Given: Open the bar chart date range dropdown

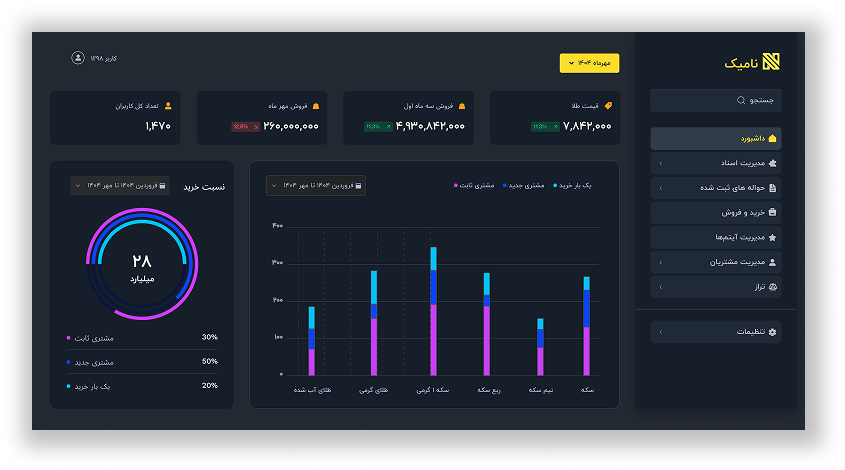Looking at the screenshot, I should [x=316, y=185].
